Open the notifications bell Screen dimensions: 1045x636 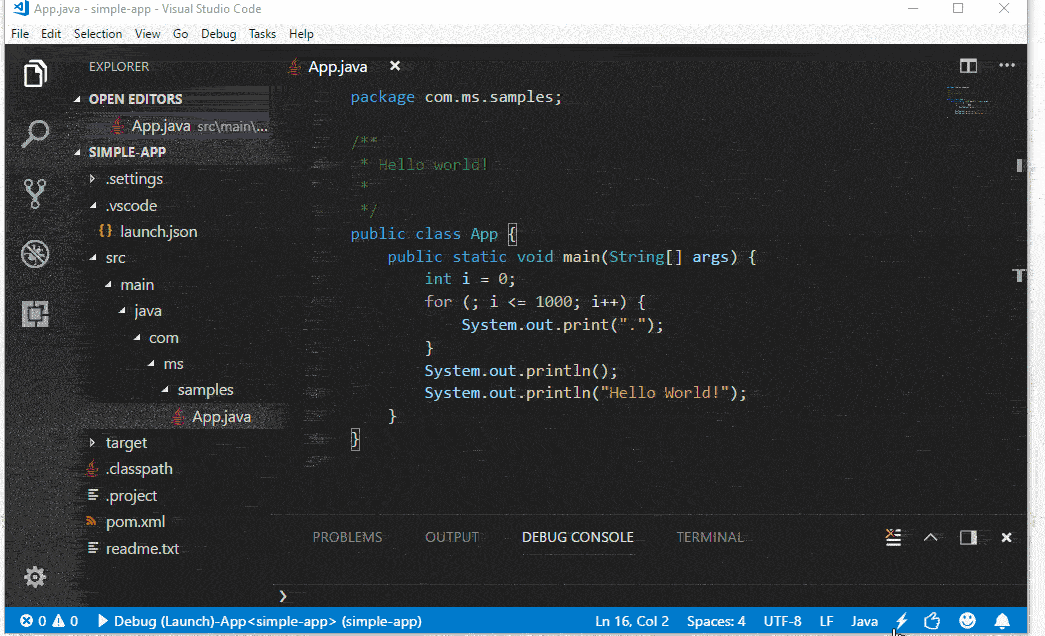click(1002, 621)
